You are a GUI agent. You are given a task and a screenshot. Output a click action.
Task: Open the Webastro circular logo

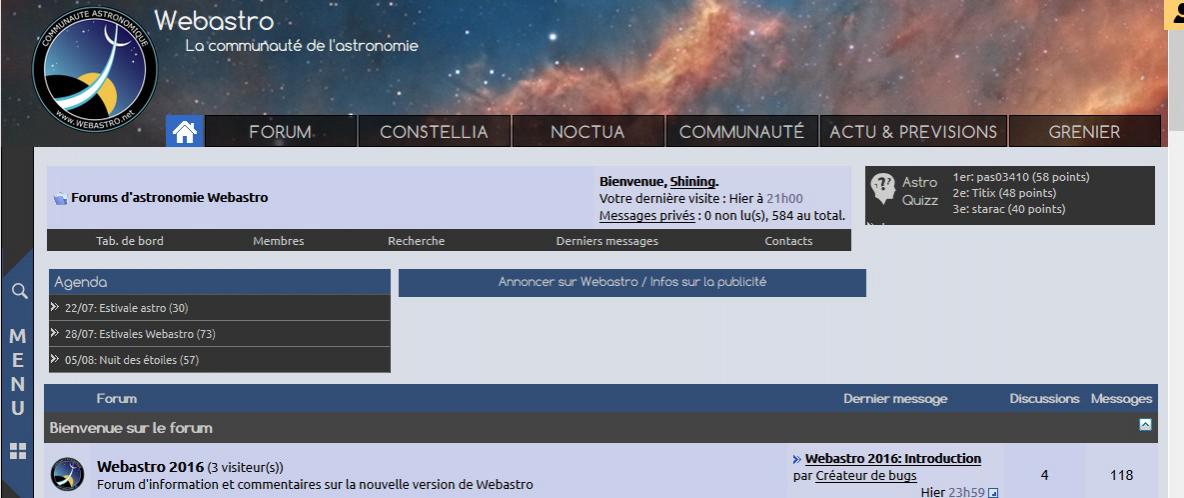pos(94,69)
